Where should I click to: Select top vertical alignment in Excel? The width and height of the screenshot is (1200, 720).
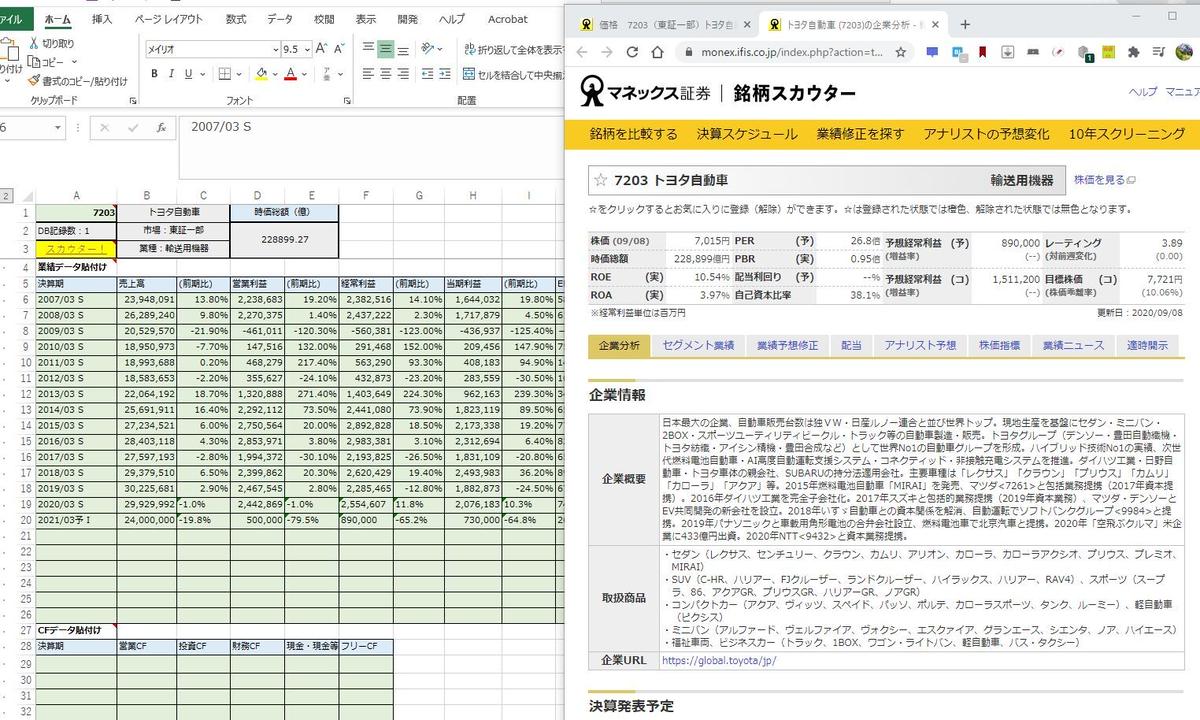click(x=368, y=48)
